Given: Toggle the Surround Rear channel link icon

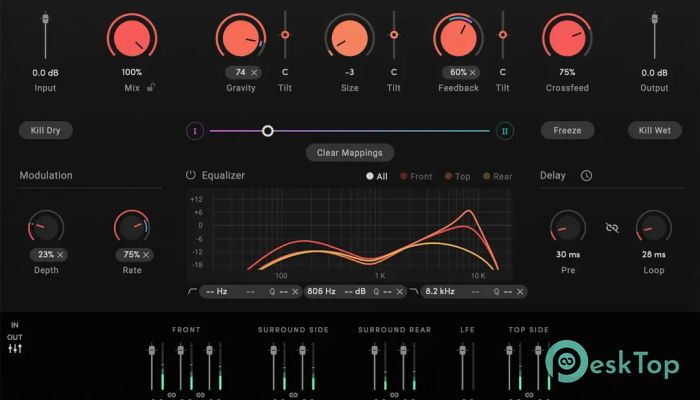Looking at the screenshot, I should (x=394, y=395).
